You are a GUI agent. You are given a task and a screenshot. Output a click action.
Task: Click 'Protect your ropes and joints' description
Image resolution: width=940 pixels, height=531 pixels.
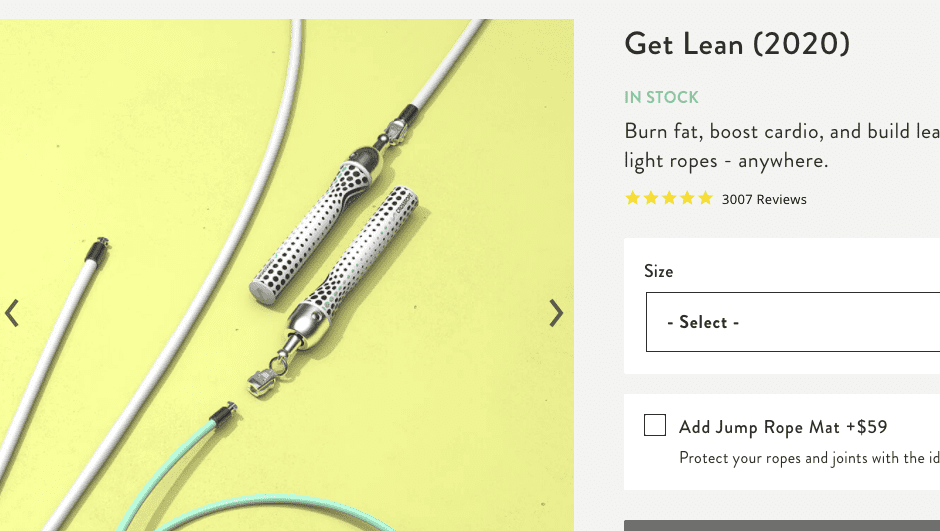coord(809,458)
